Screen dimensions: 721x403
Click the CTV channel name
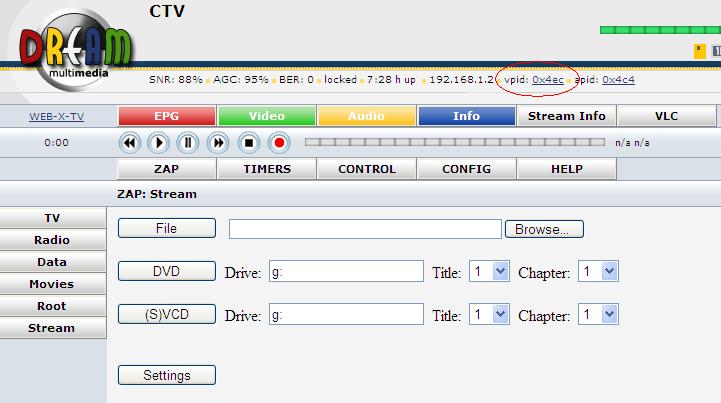point(167,11)
